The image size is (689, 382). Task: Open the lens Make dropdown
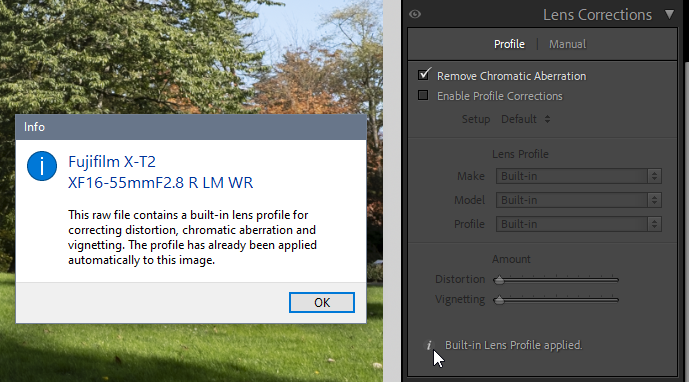(579, 176)
